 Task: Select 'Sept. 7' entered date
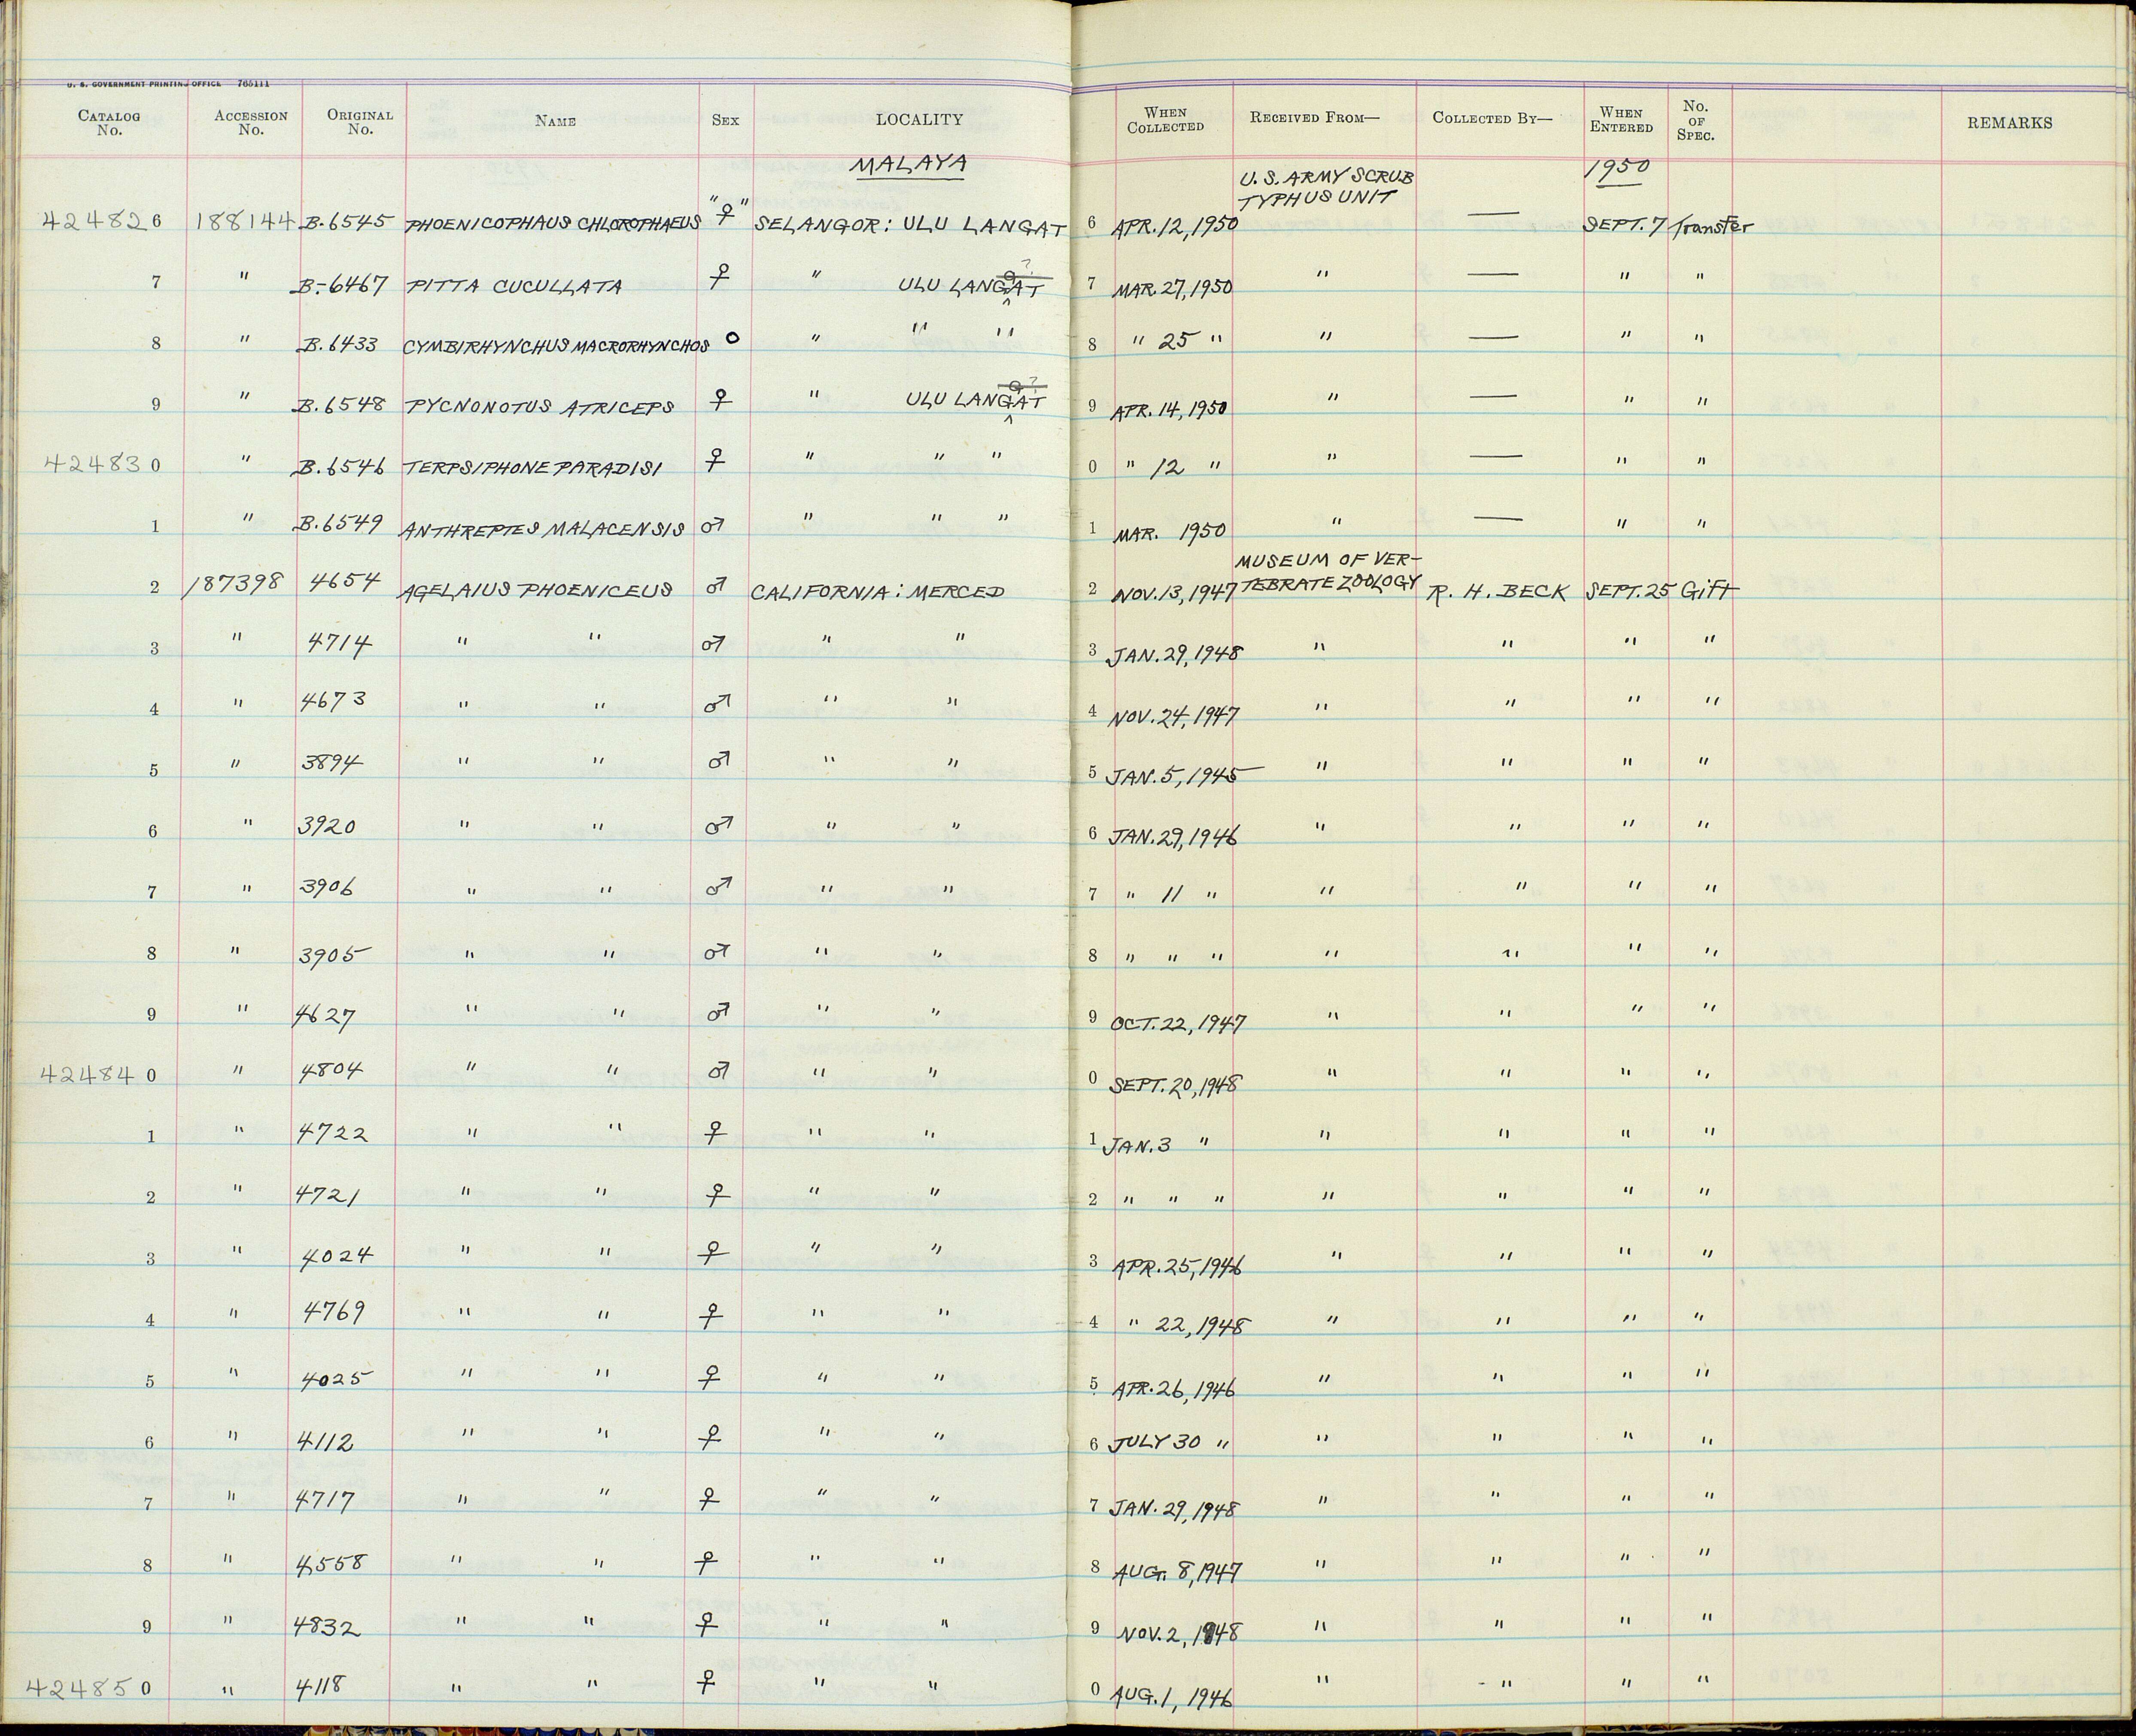point(1624,225)
